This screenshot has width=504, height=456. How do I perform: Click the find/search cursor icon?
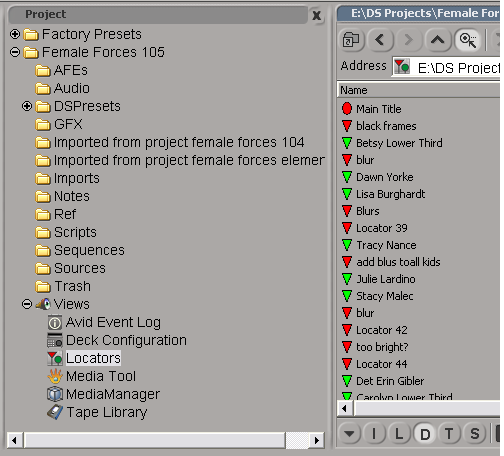point(468,40)
